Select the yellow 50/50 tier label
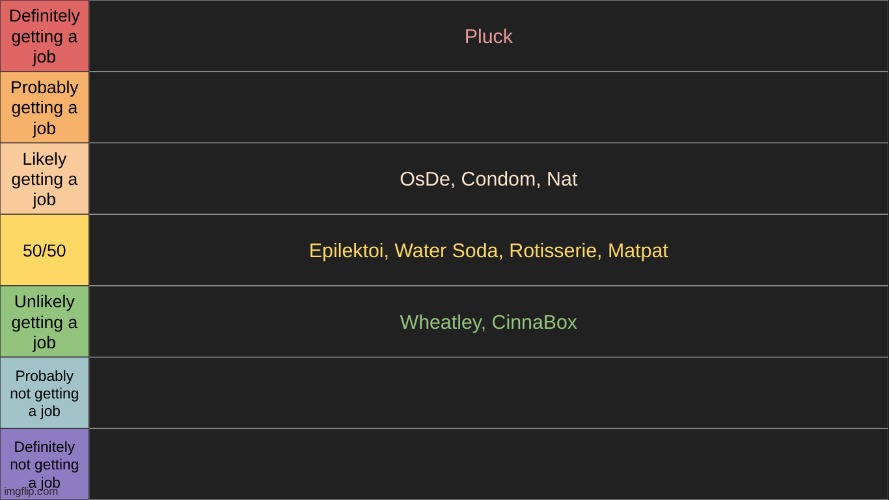 (44, 250)
